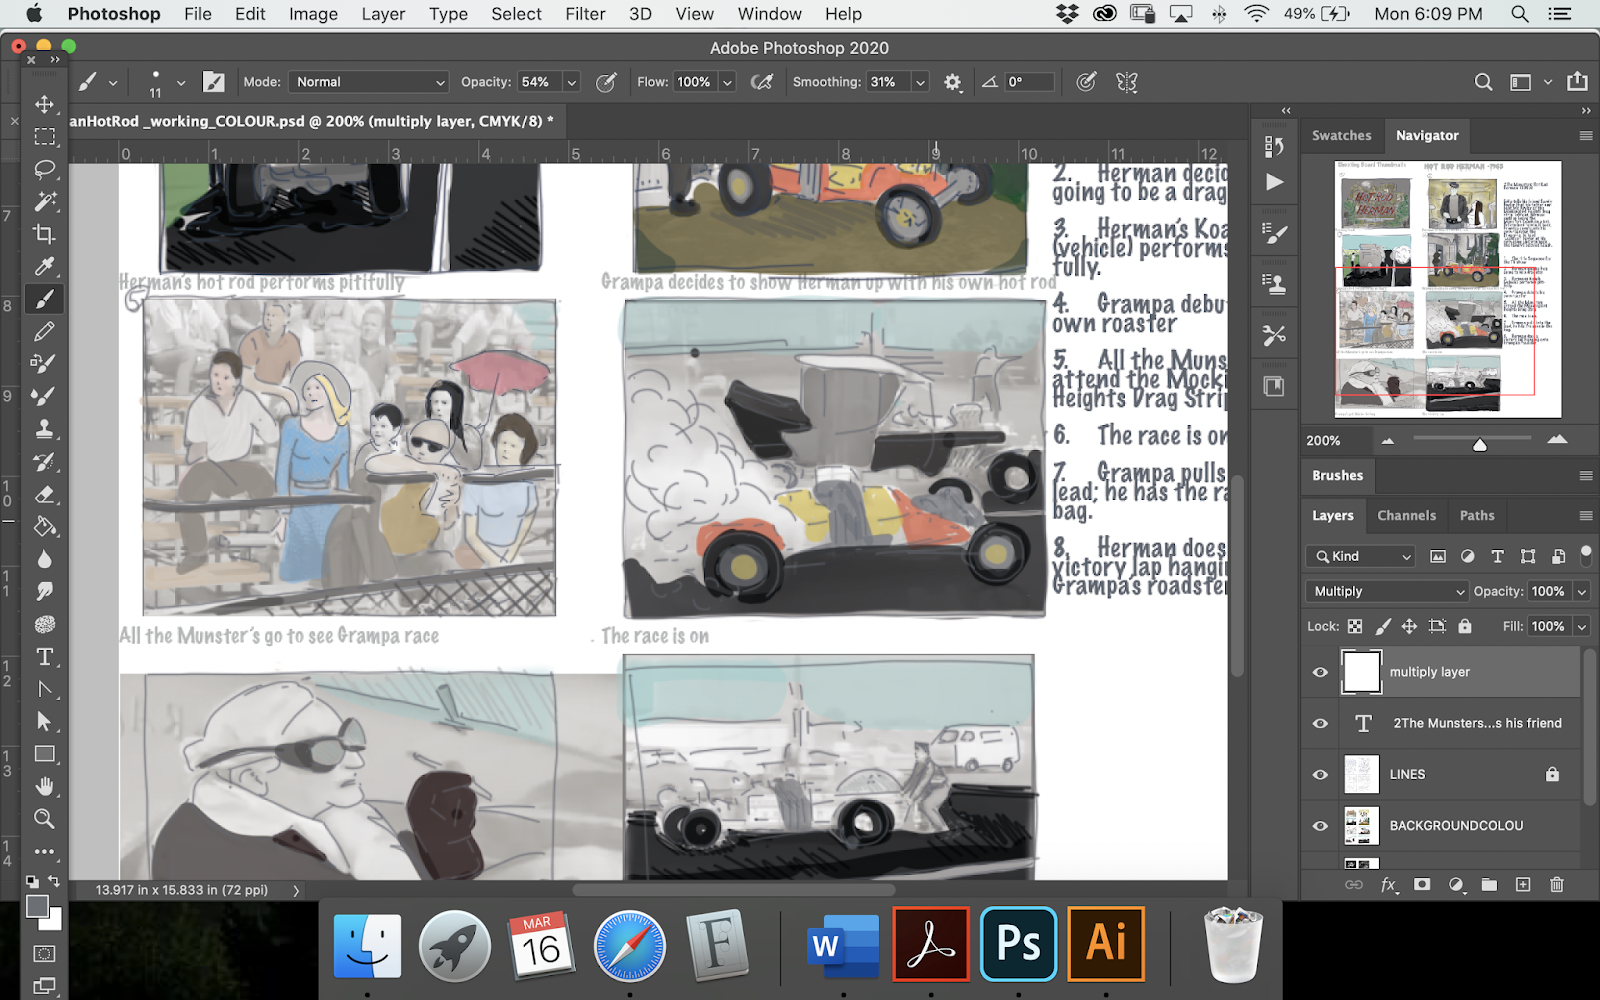The width and height of the screenshot is (1600, 1000).
Task: Toggle lock transparent pixels
Action: click(1355, 626)
